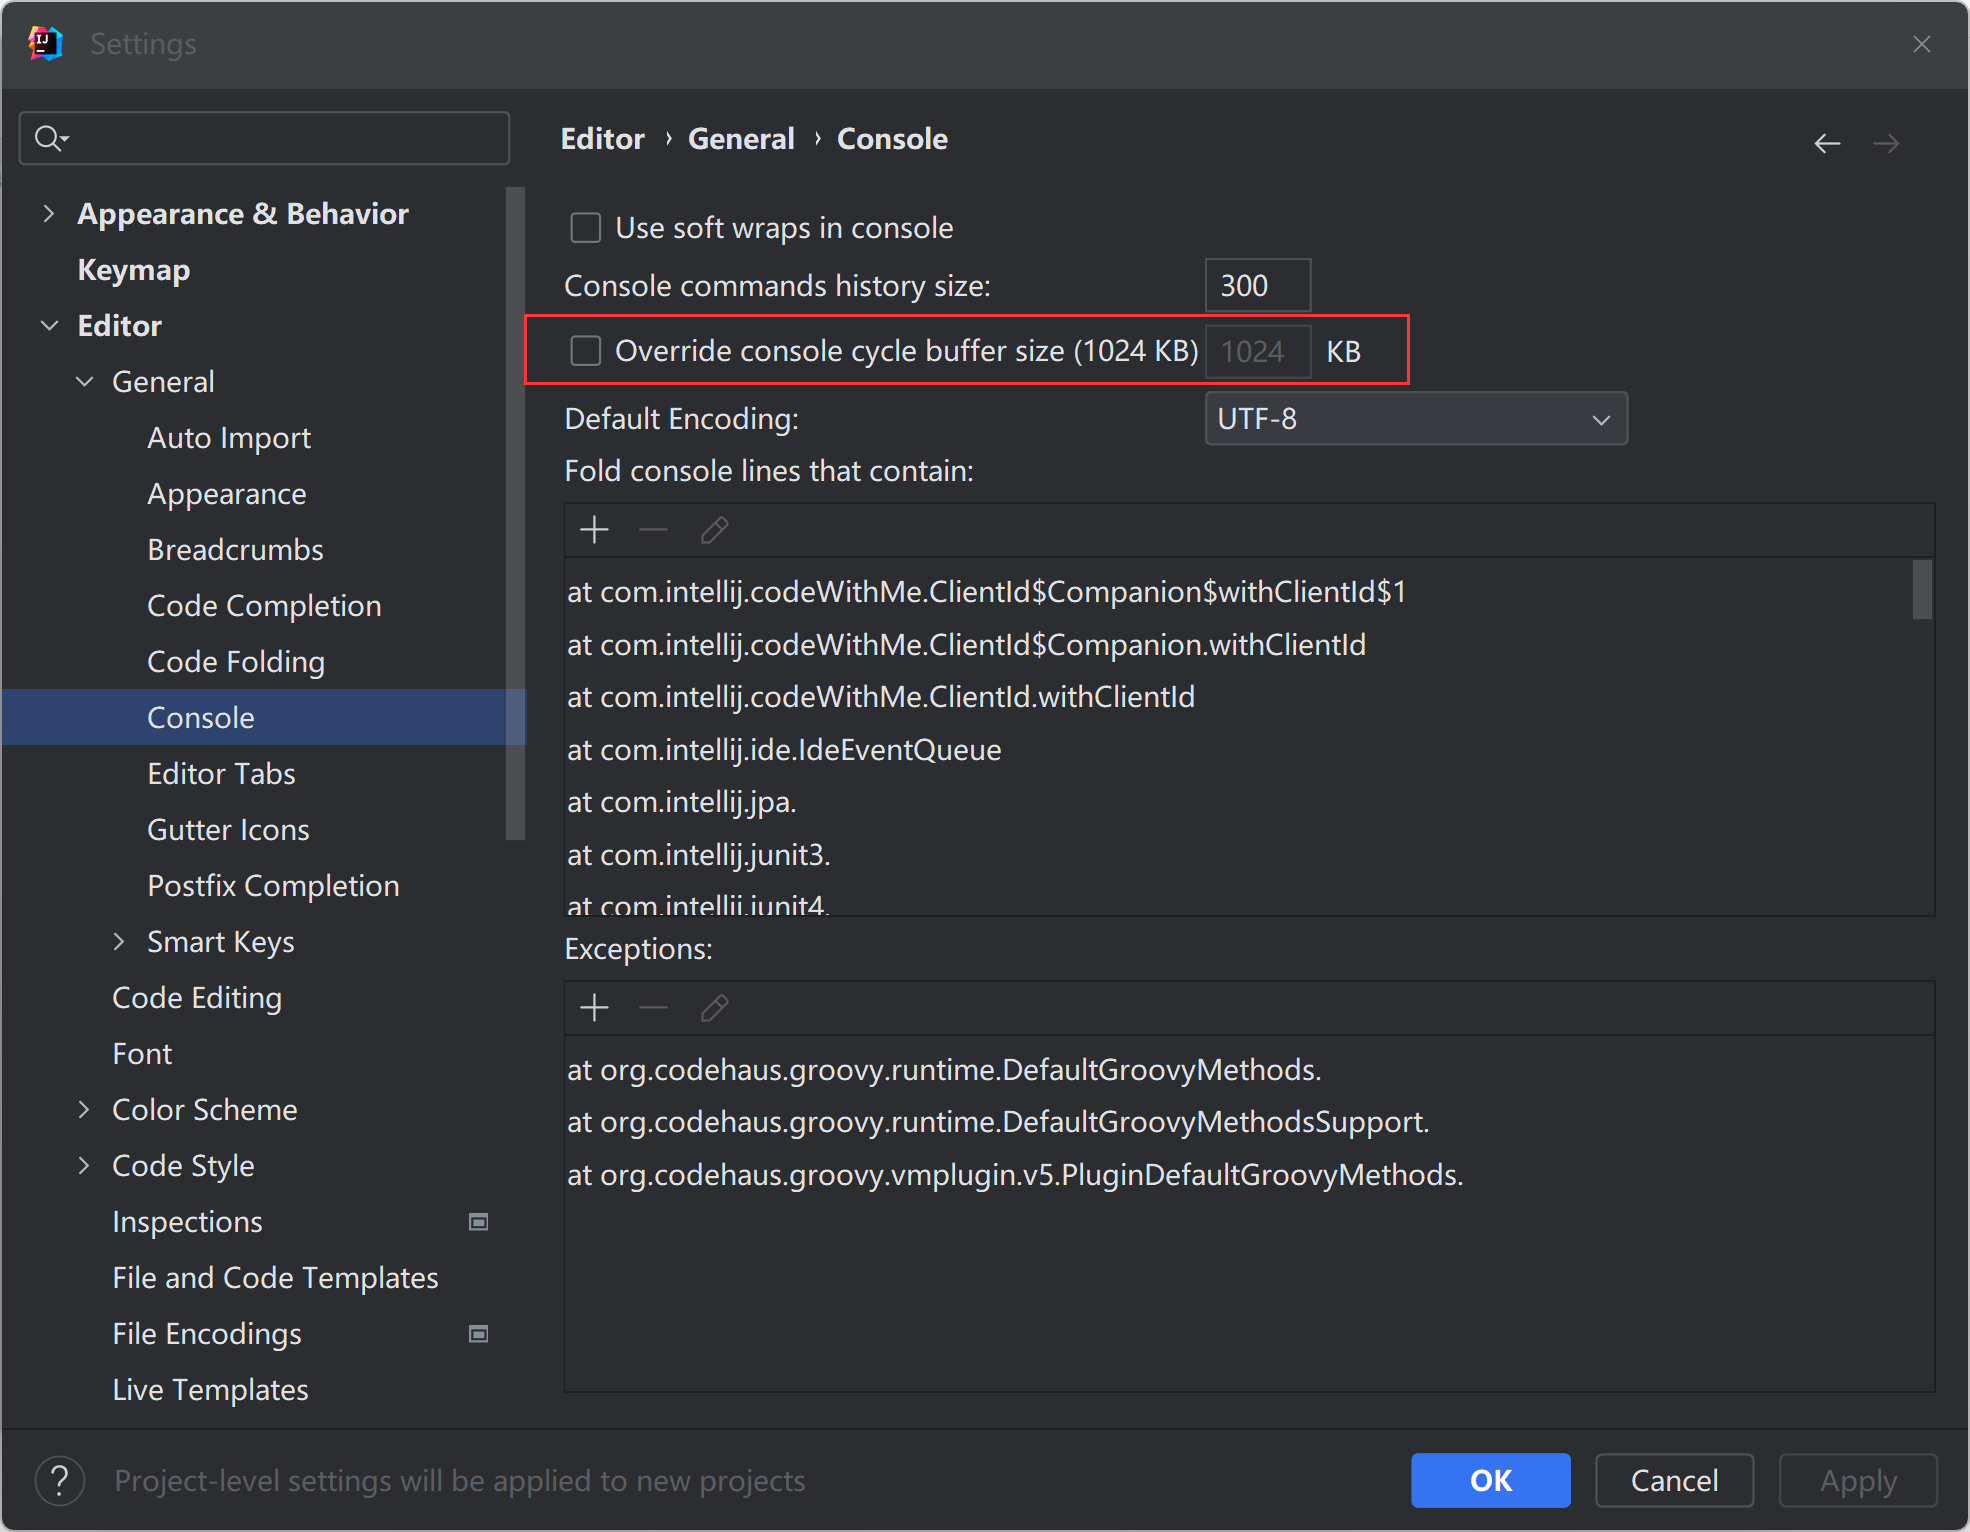Expand the Code Style node
This screenshot has width=1970, height=1532.
point(84,1166)
